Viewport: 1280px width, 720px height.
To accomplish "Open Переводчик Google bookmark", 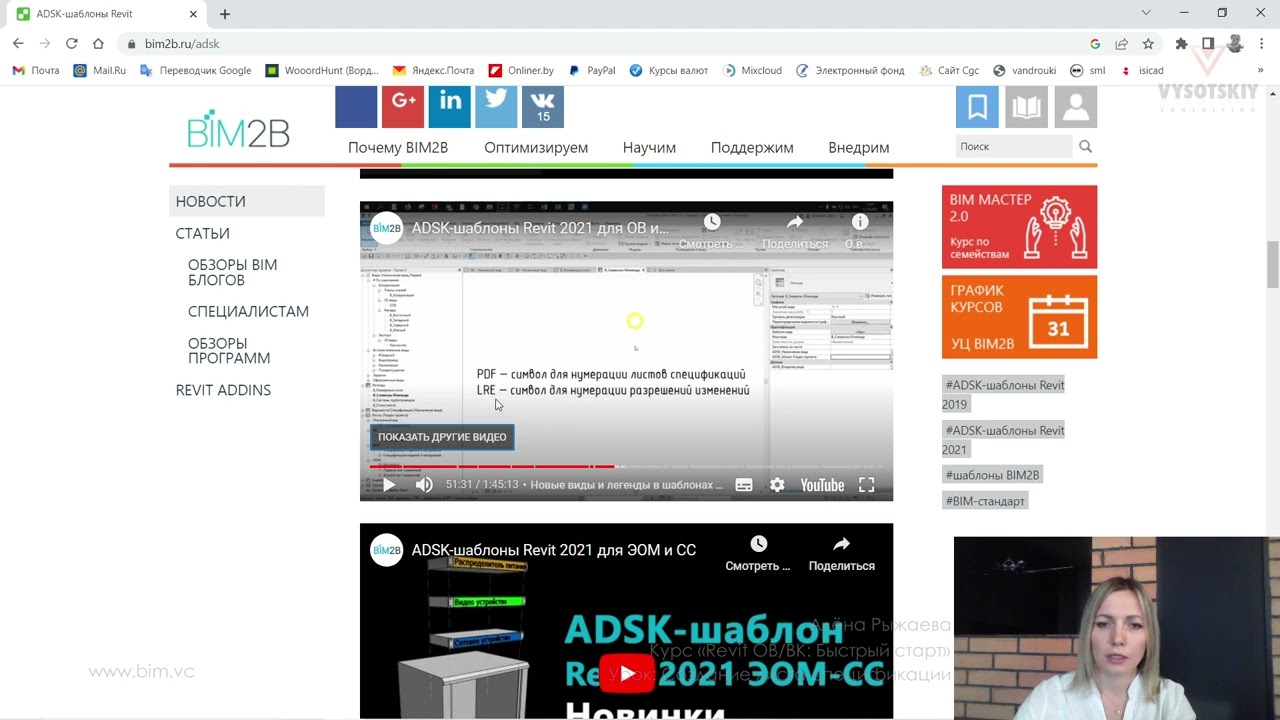I will (x=196, y=71).
